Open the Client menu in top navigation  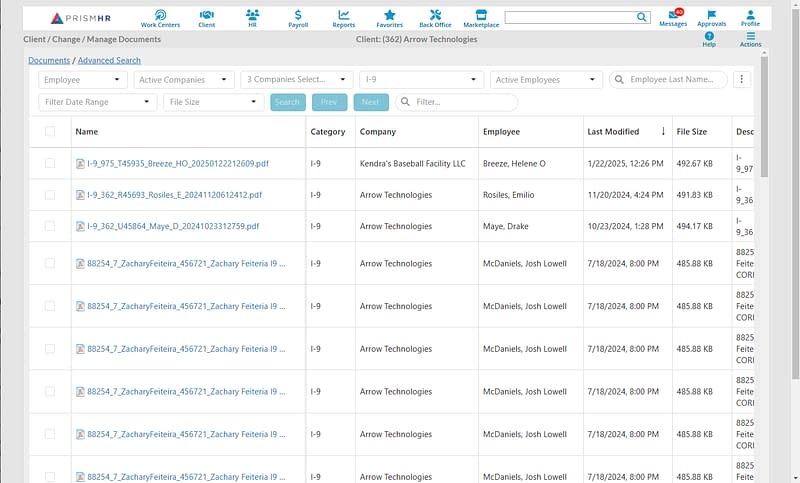tap(207, 17)
